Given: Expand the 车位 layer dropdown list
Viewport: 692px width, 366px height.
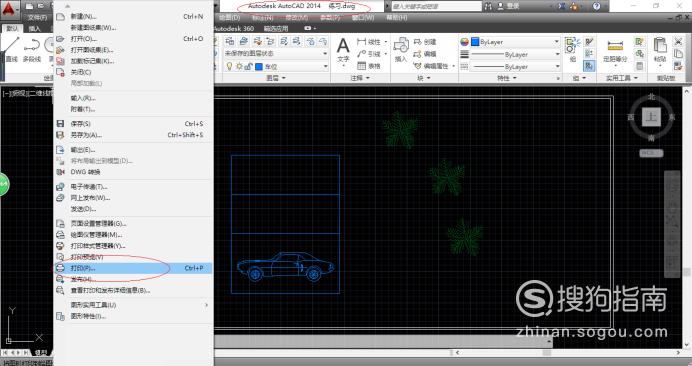Looking at the screenshot, I should [326, 67].
